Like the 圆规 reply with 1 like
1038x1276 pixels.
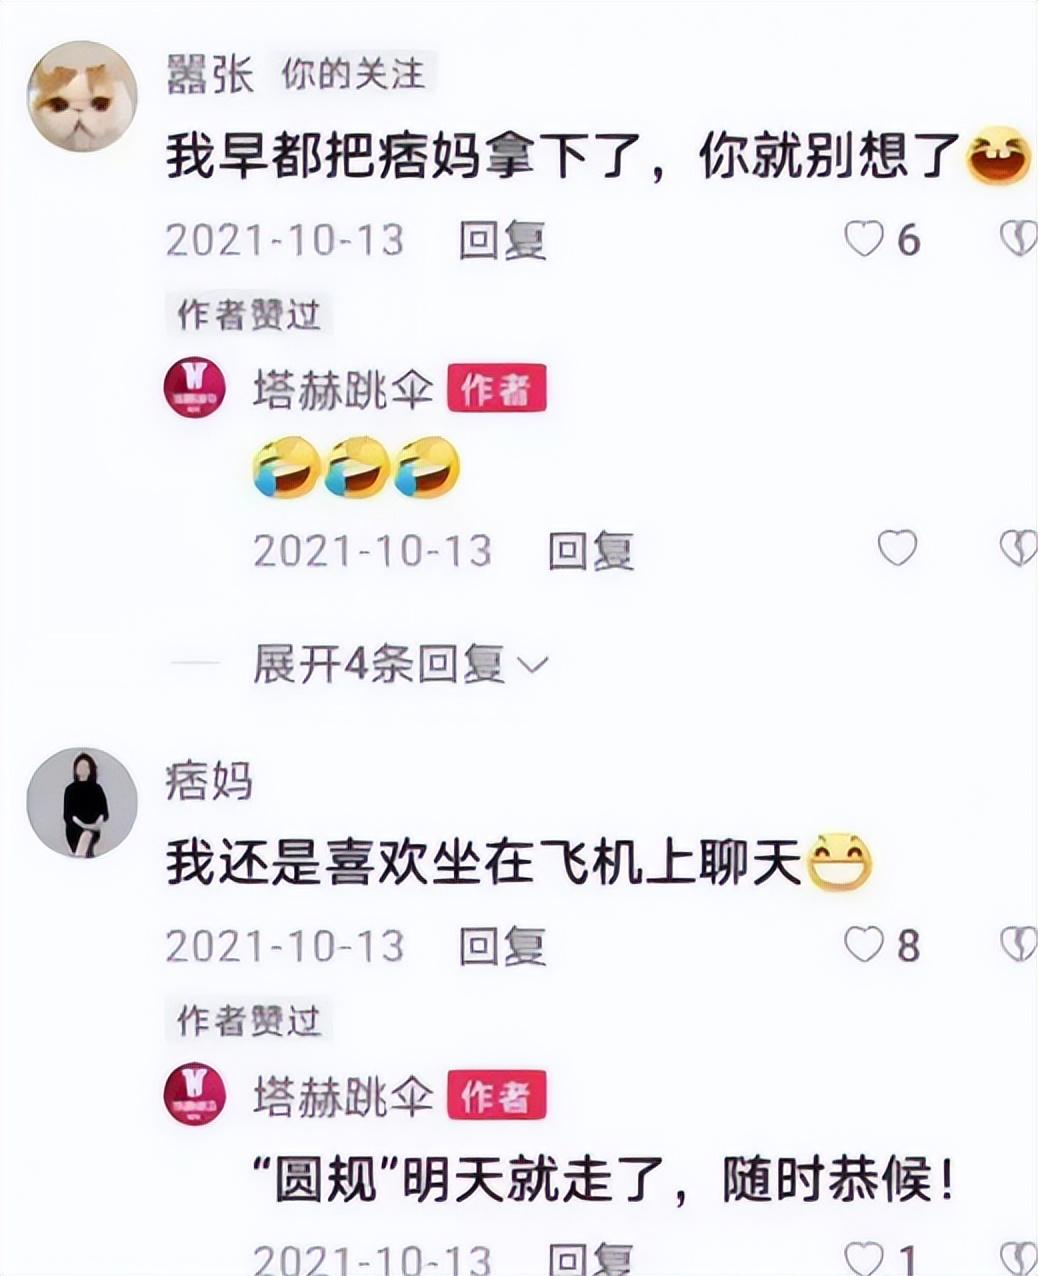pyautogui.click(x=864, y=1257)
